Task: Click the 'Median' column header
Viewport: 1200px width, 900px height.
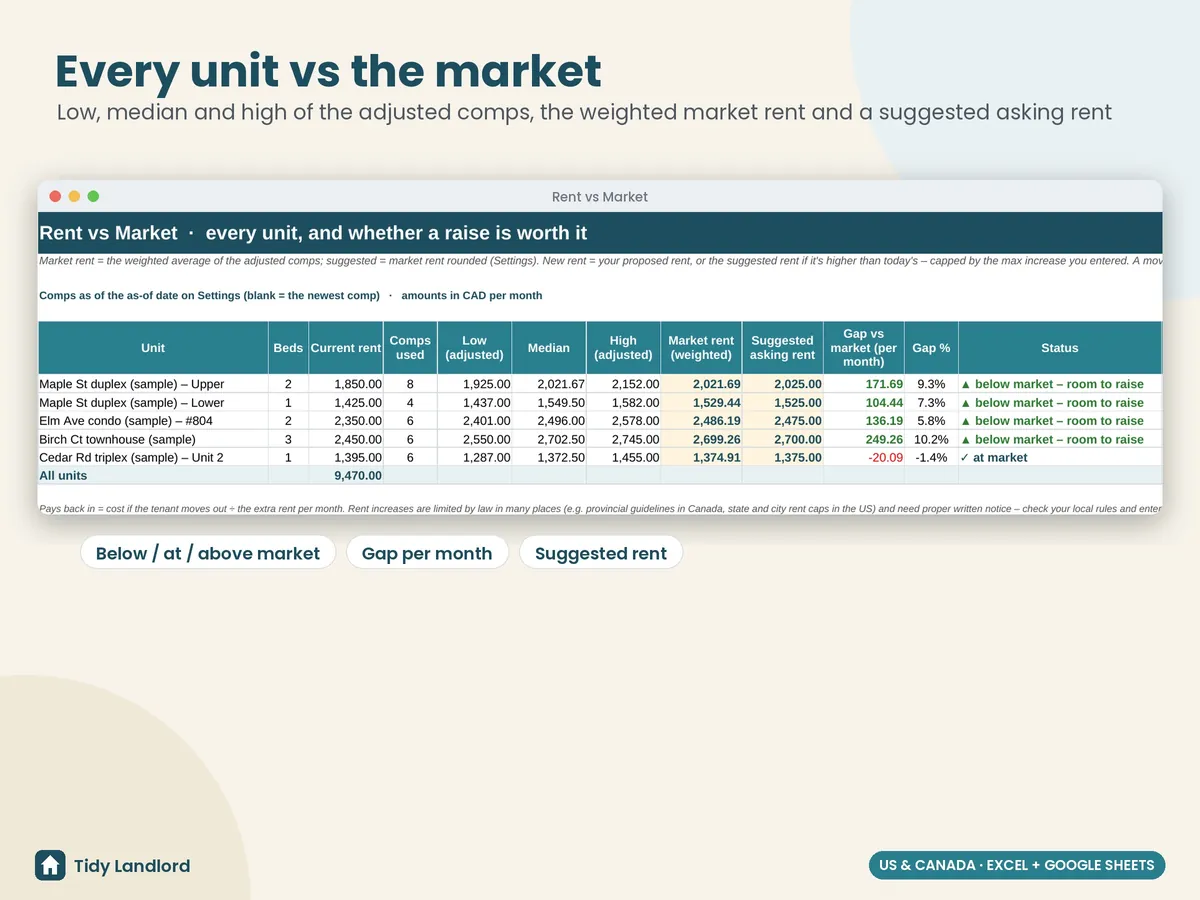Action: click(x=549, y=348)
